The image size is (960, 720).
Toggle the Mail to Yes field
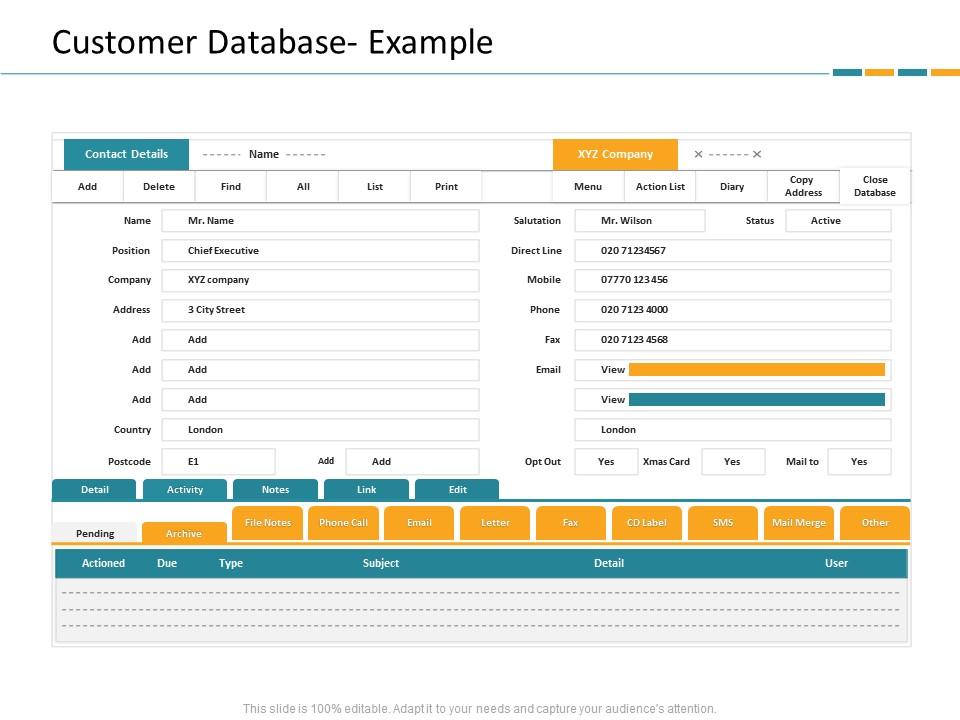[x=859, y=462]
